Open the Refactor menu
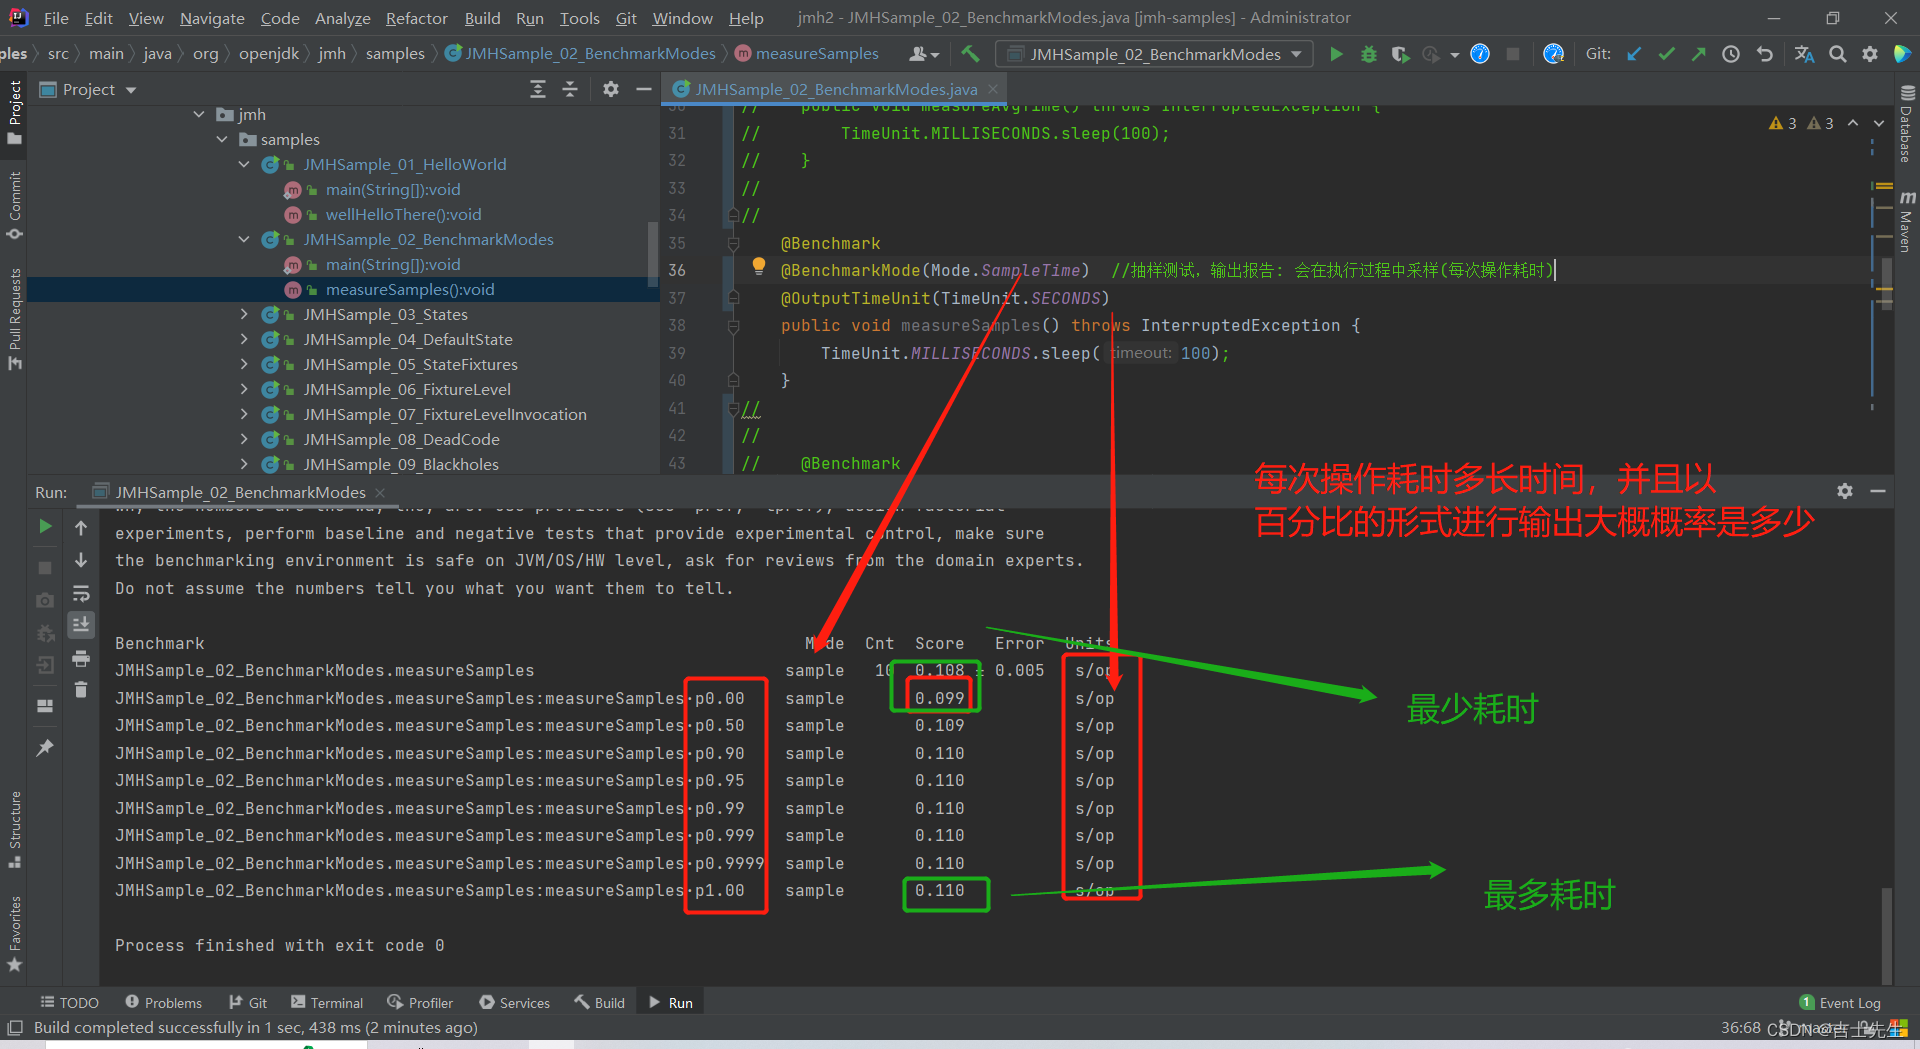The width and height of the screenshot is (1920, 1049). 416,18
